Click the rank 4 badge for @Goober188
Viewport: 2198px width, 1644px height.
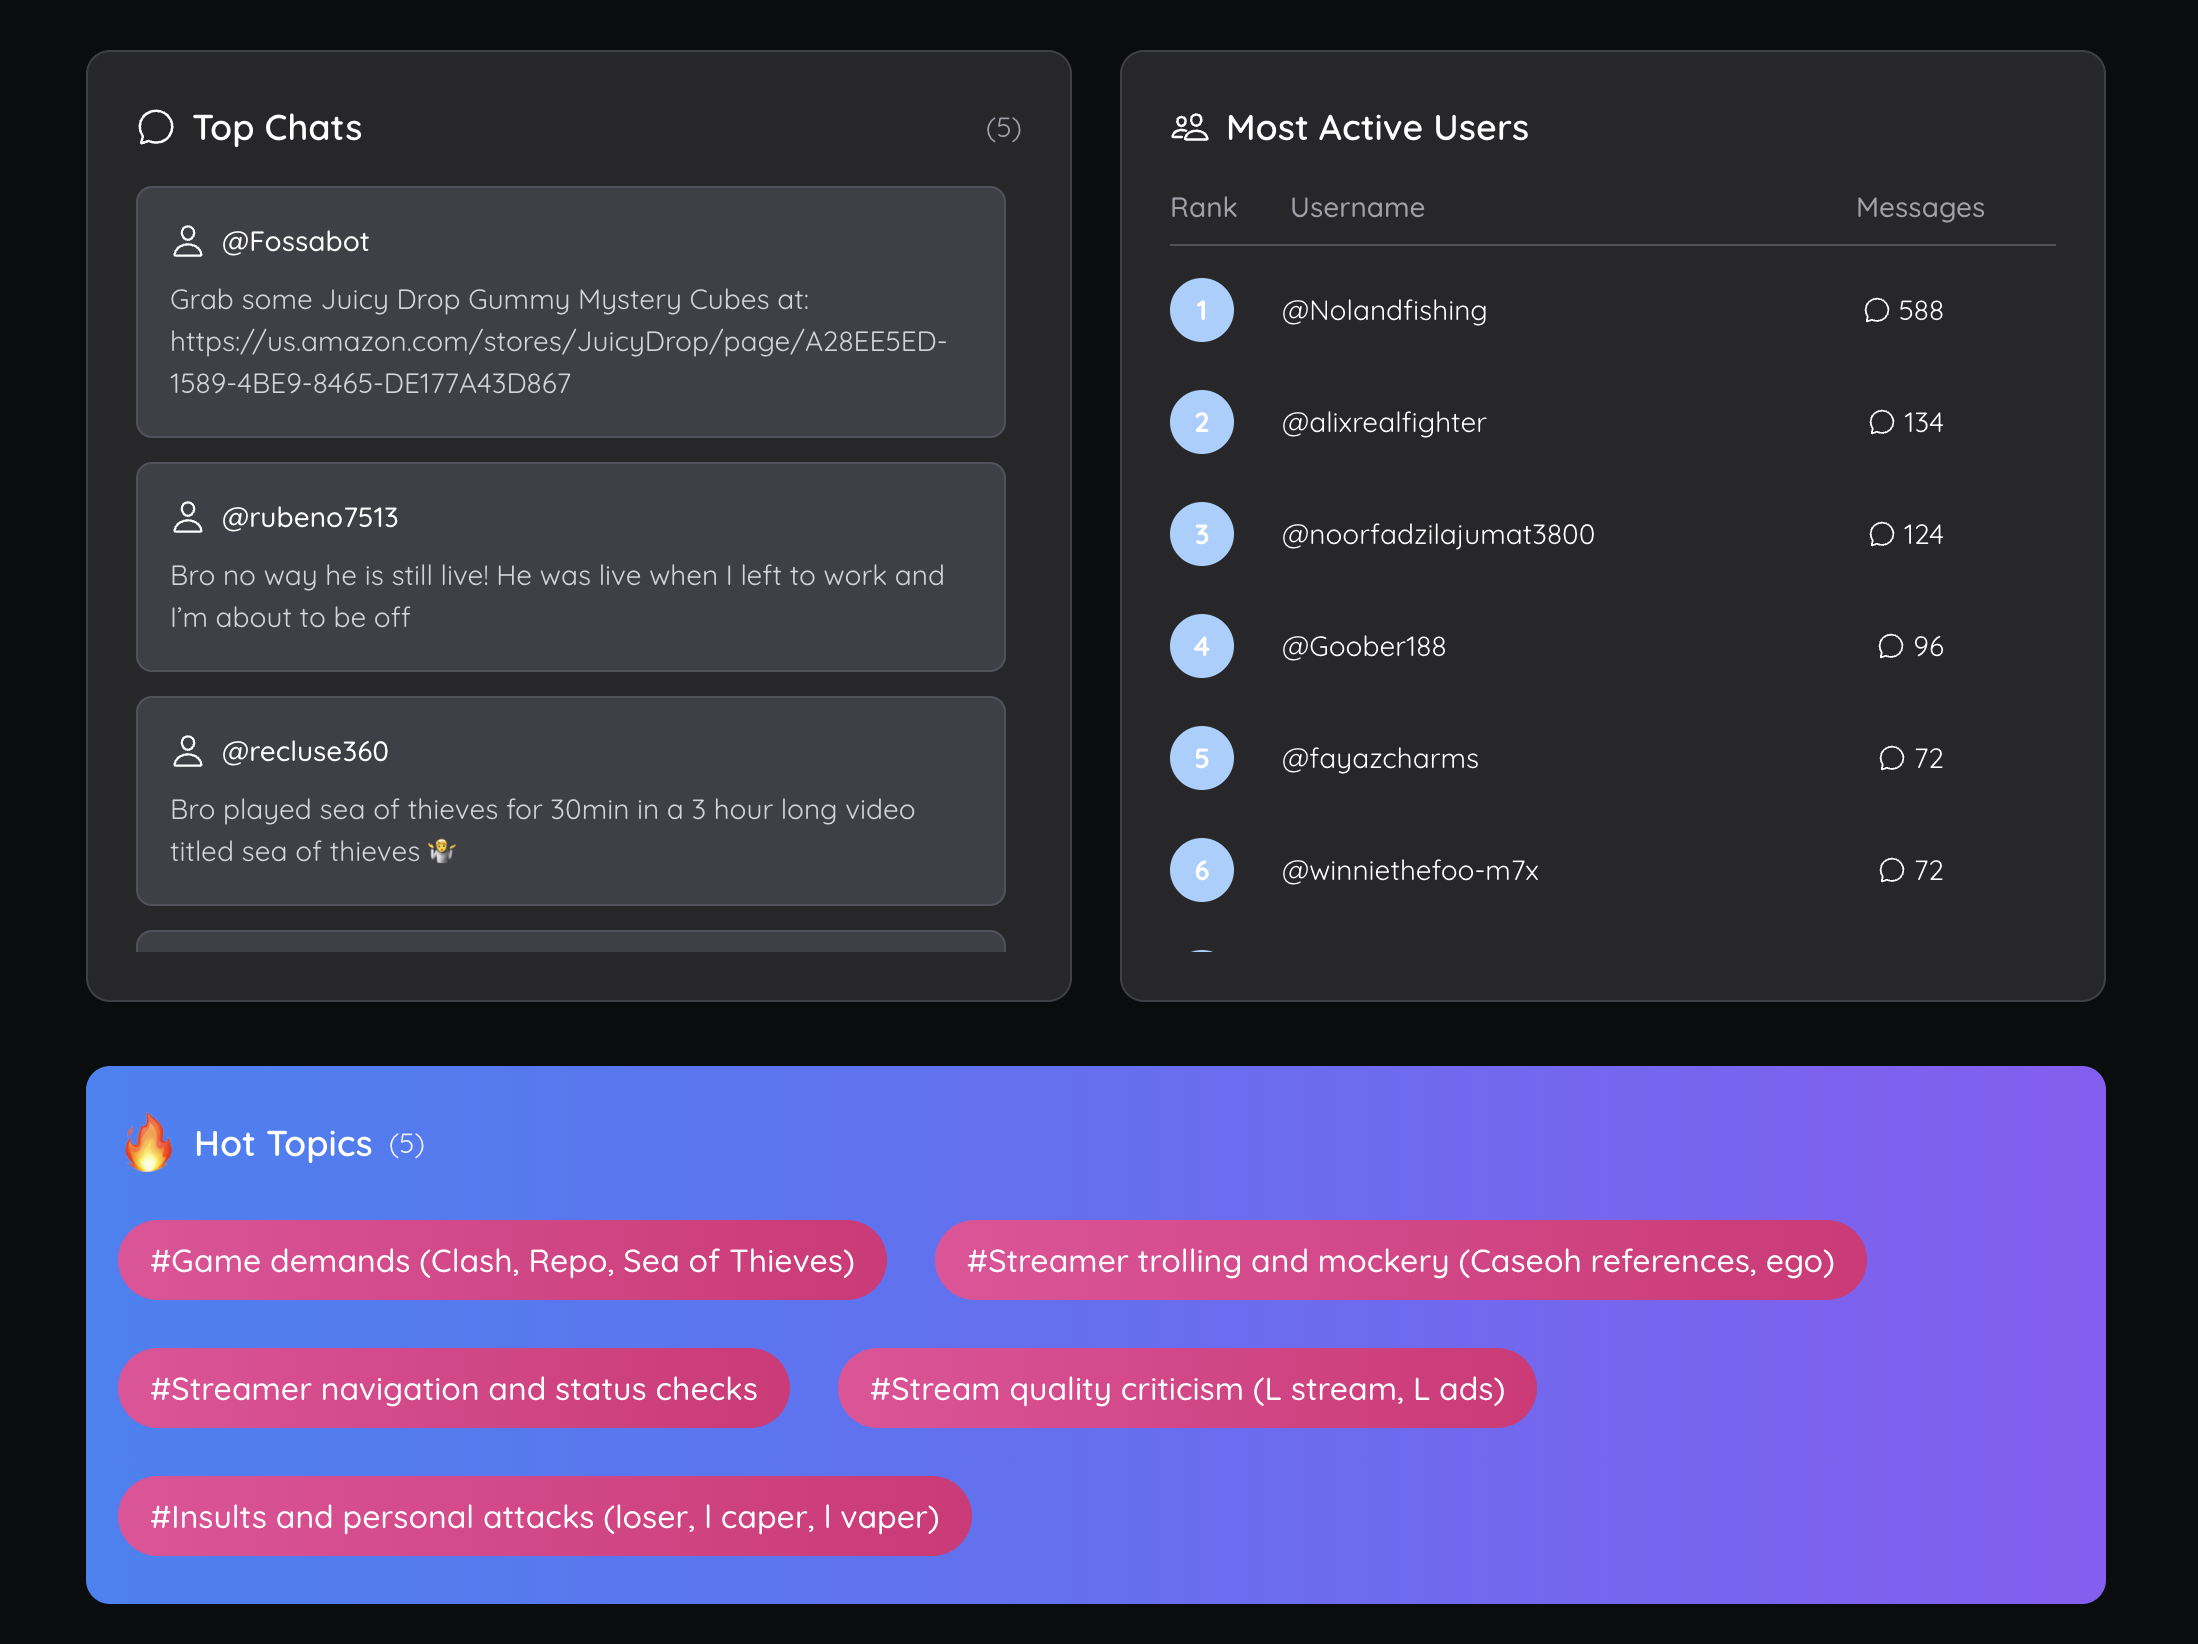tap(1201, 646)
